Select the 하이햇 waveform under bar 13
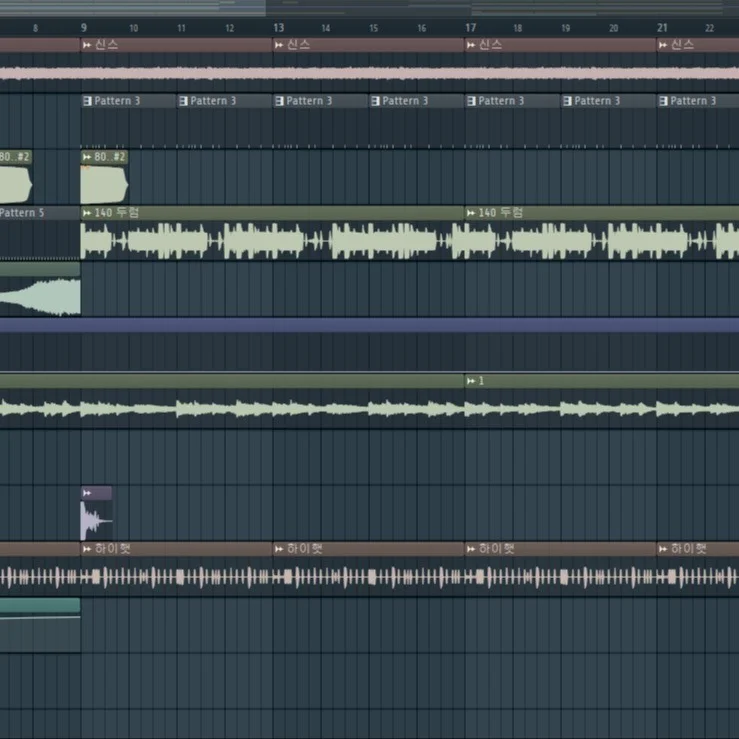The width and height of the screenshot is (739, 739). [x=369, y=577]
